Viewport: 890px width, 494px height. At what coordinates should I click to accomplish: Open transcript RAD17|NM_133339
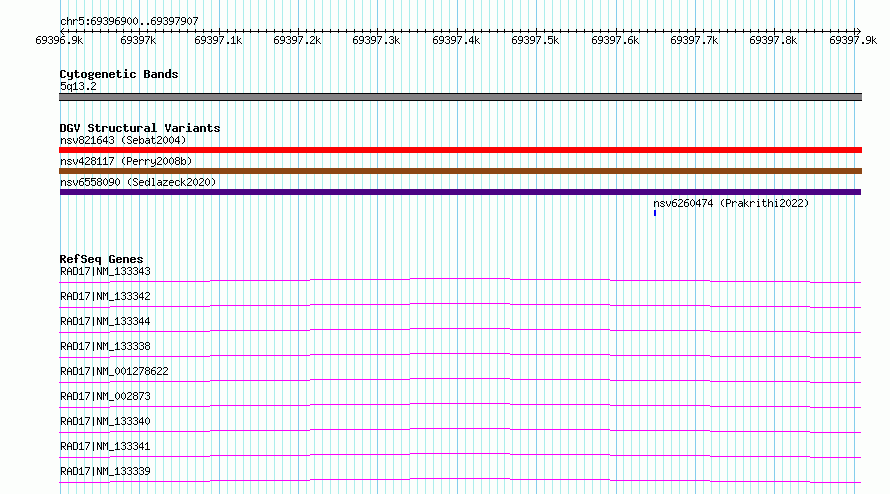(x=105, y=471)
